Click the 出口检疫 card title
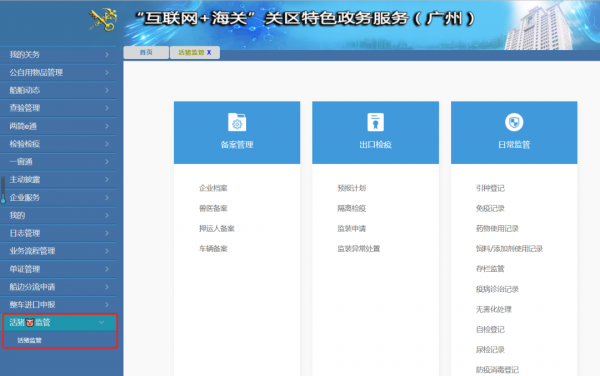The image size is (600, 376). pos(375,145)
